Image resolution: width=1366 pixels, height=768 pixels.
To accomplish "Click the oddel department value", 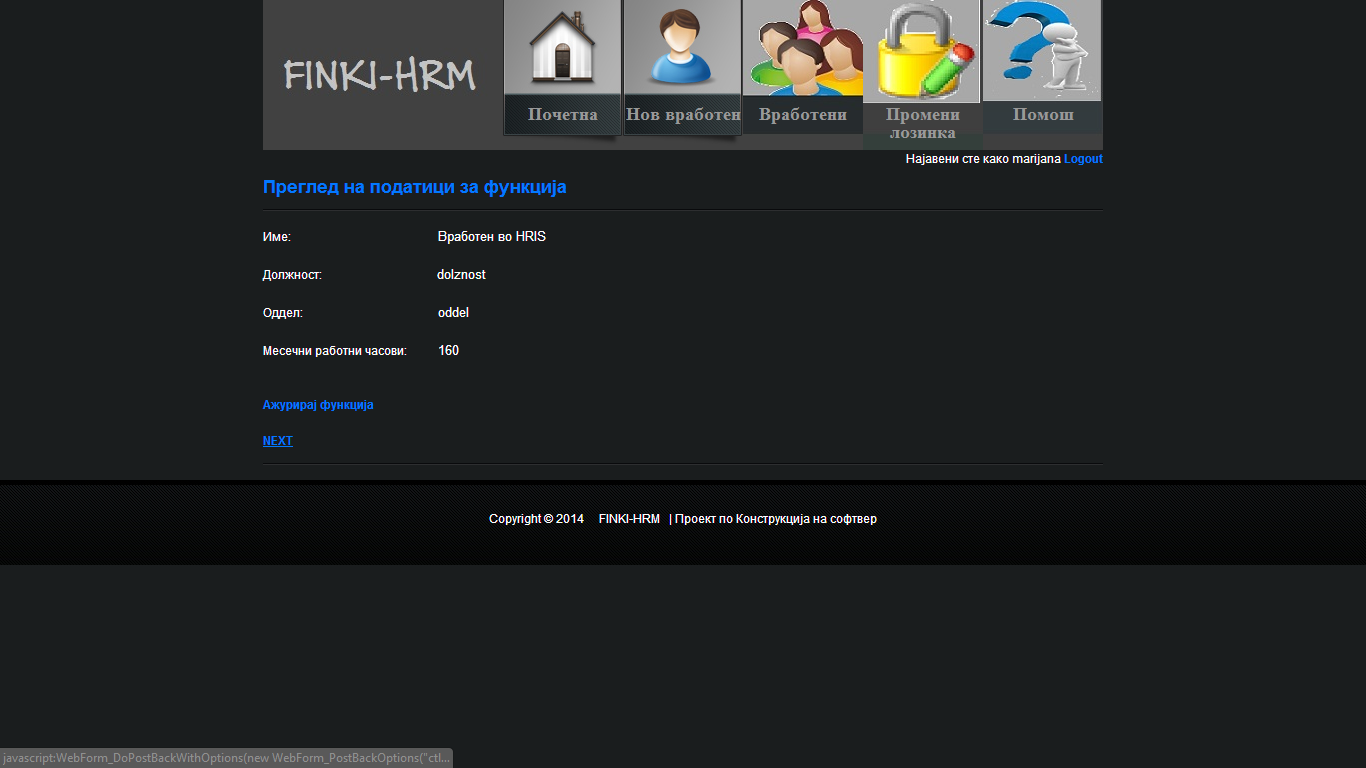I will coord(453,313).
